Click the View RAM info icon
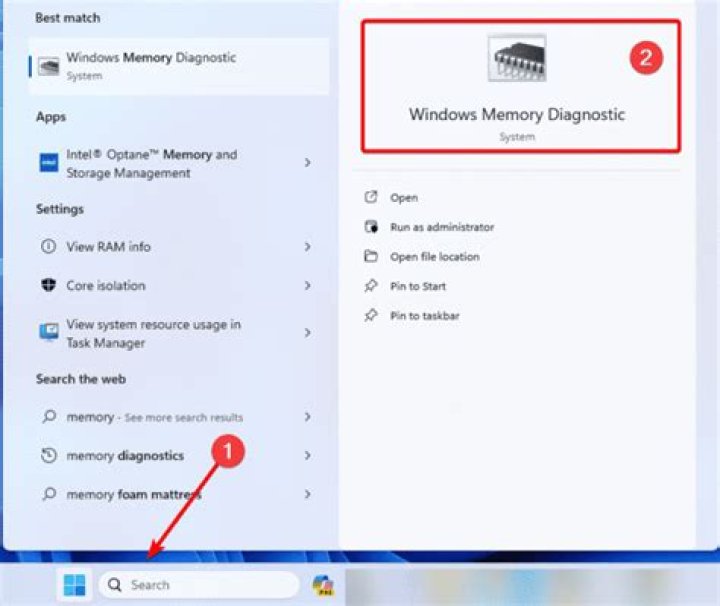Screen dimensions: 720x606 click(48, 247)
